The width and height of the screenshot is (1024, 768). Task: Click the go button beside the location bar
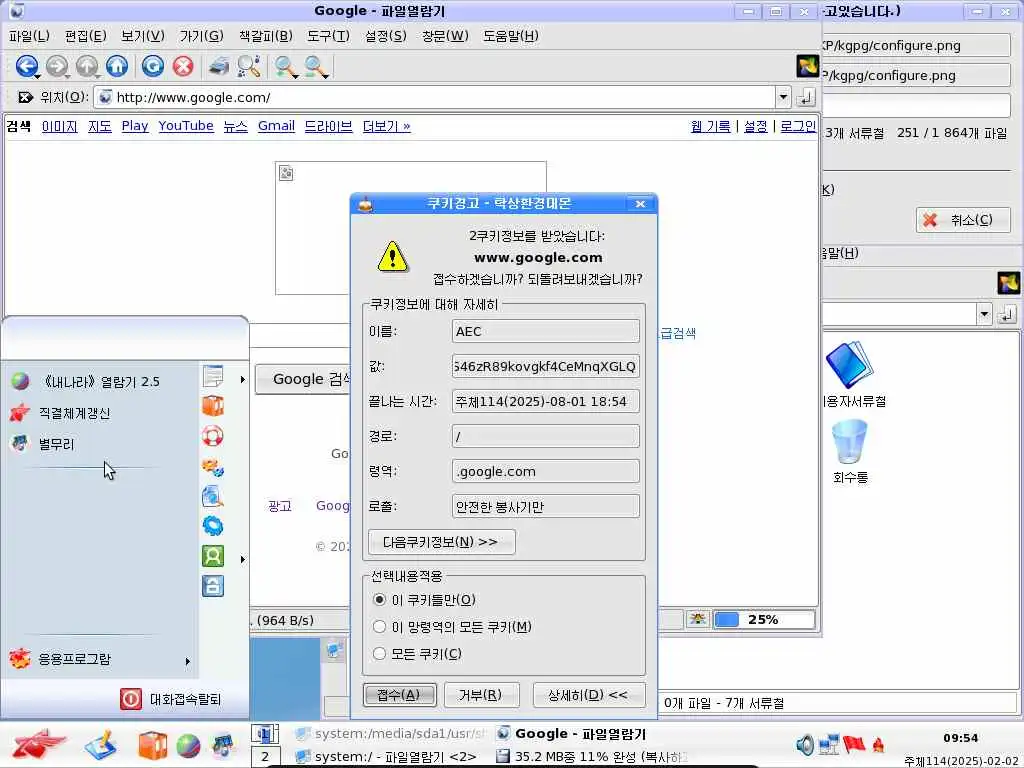[x=806, y=97]
